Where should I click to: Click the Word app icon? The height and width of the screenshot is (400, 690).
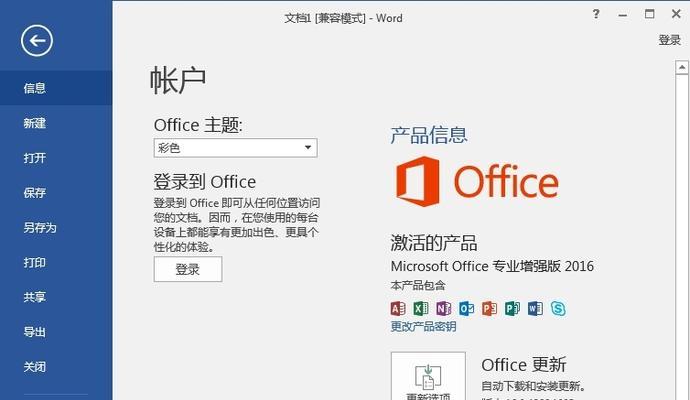[535, 308]
